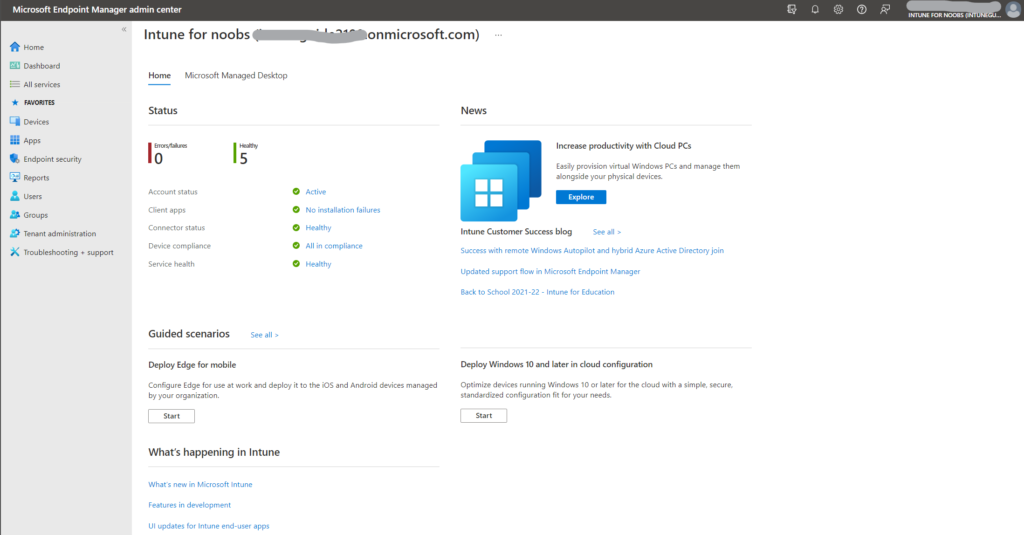The height and width of the screenshot is (535, 1024).
Task: Click the Dashboard icon in sidebar
Action: coord(14,65)
